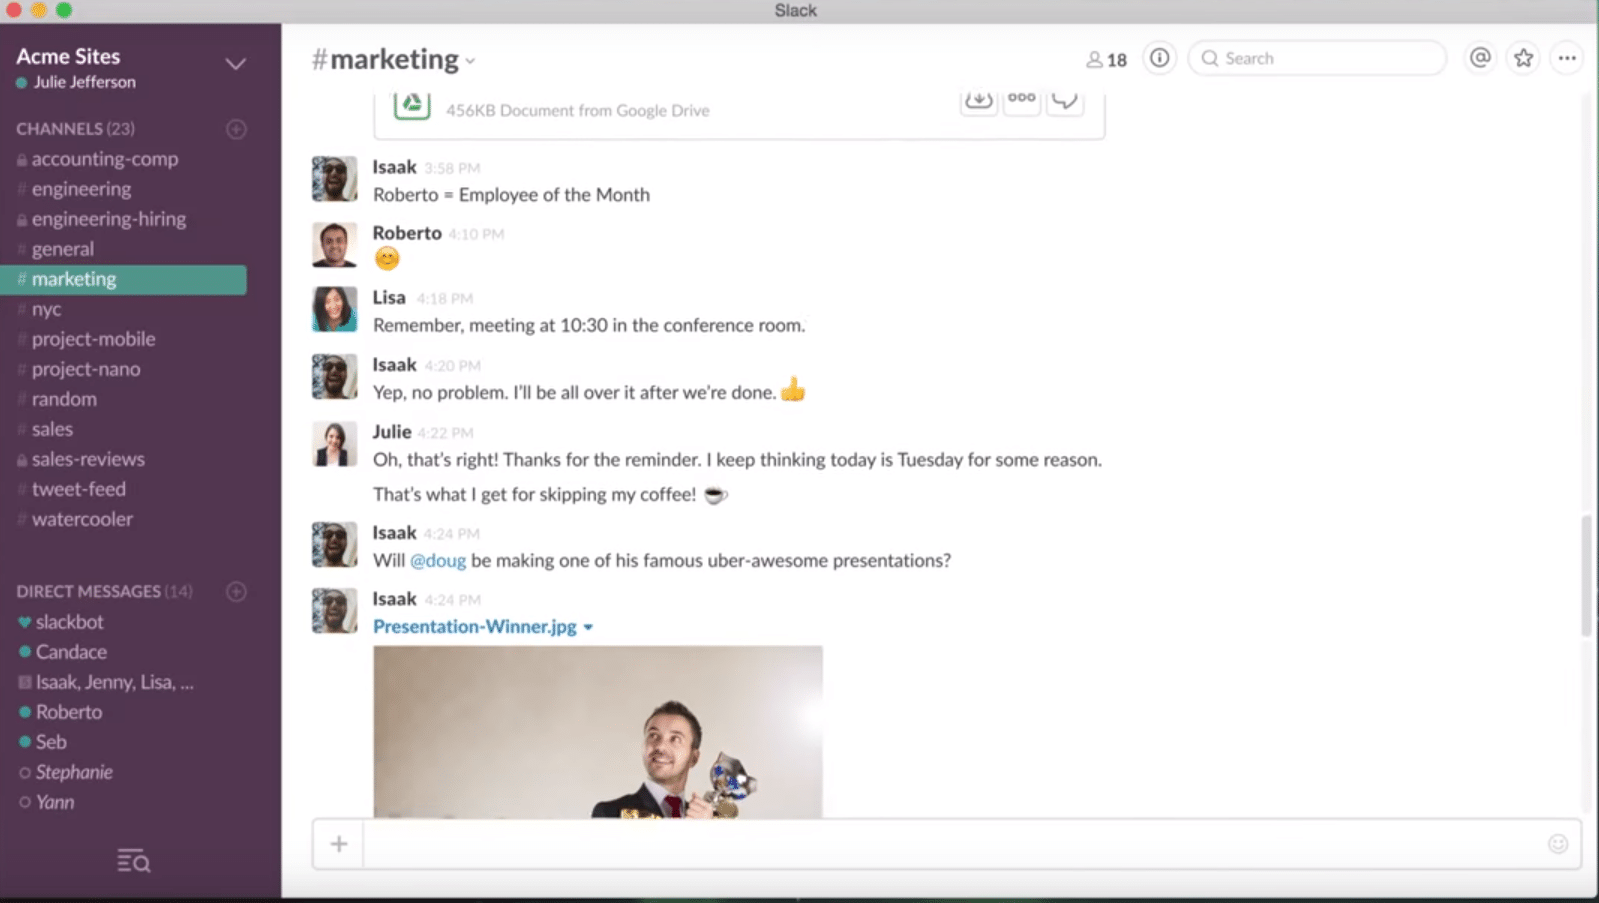The height and width of the screenshot is (903, 1599).
Task: Click the 4:22 PM timestamp on Julie's message
Action: [x=446, y=433]
